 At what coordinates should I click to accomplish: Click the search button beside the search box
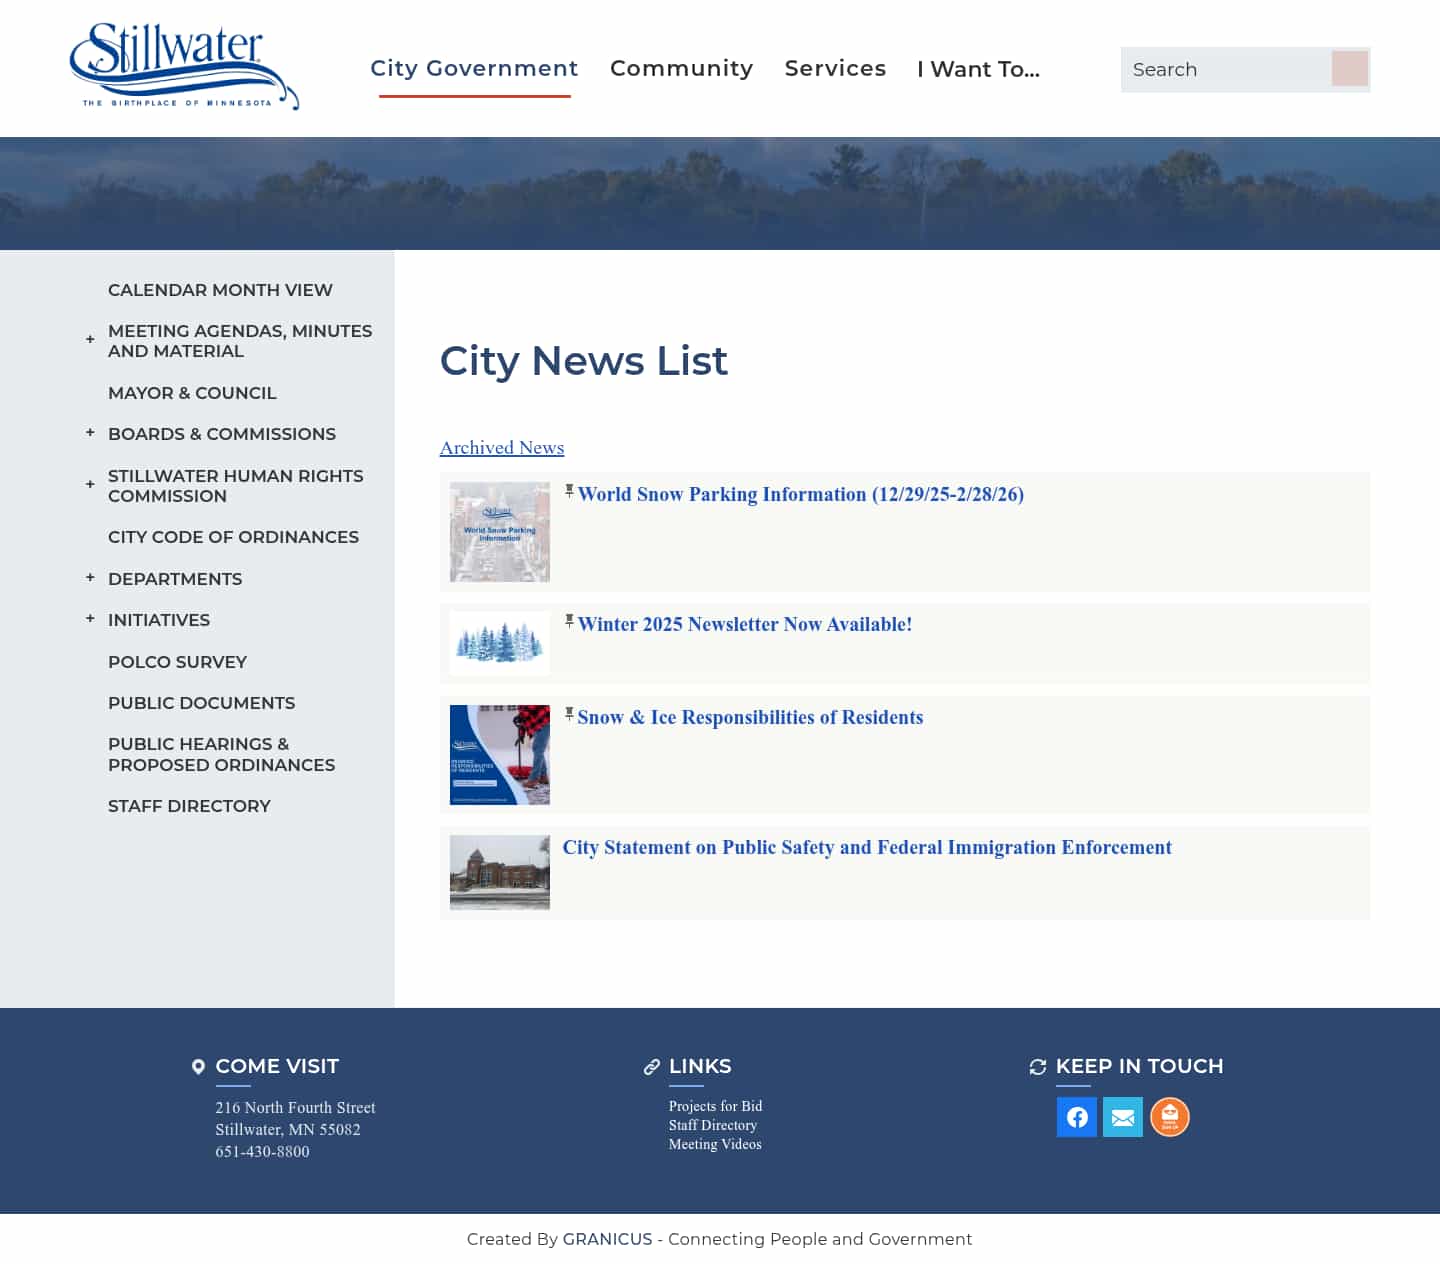coord(1351,69)
